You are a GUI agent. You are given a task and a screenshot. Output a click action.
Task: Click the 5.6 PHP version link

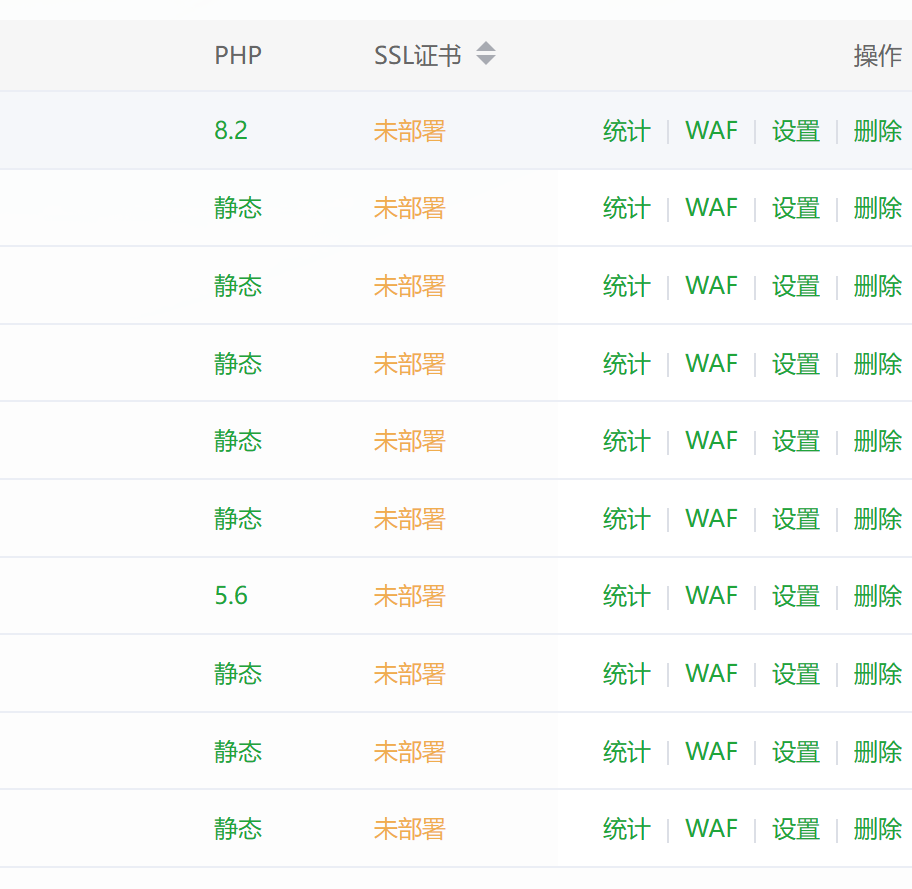click(231, 596)
